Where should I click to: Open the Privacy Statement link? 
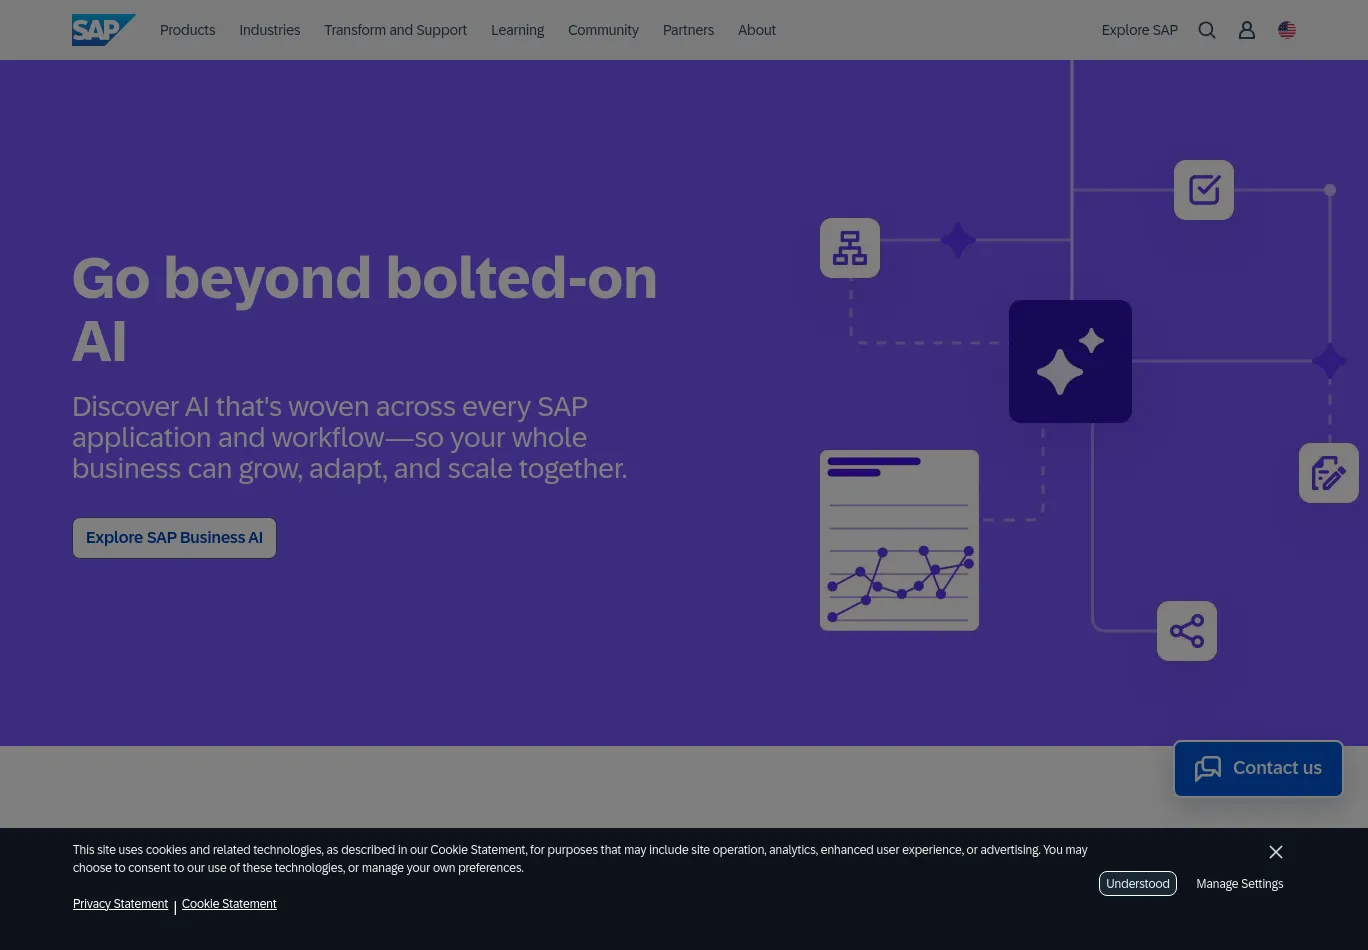point(120,904)
